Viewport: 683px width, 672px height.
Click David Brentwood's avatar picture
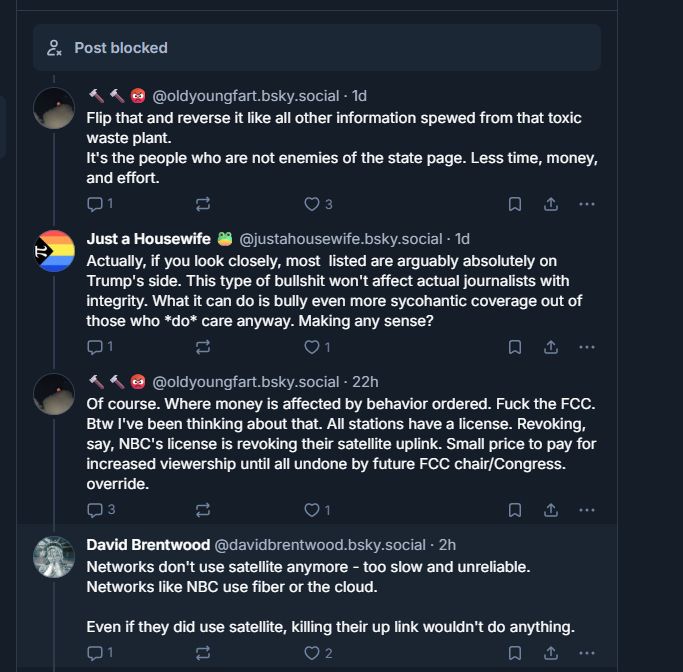click(54, 557)
